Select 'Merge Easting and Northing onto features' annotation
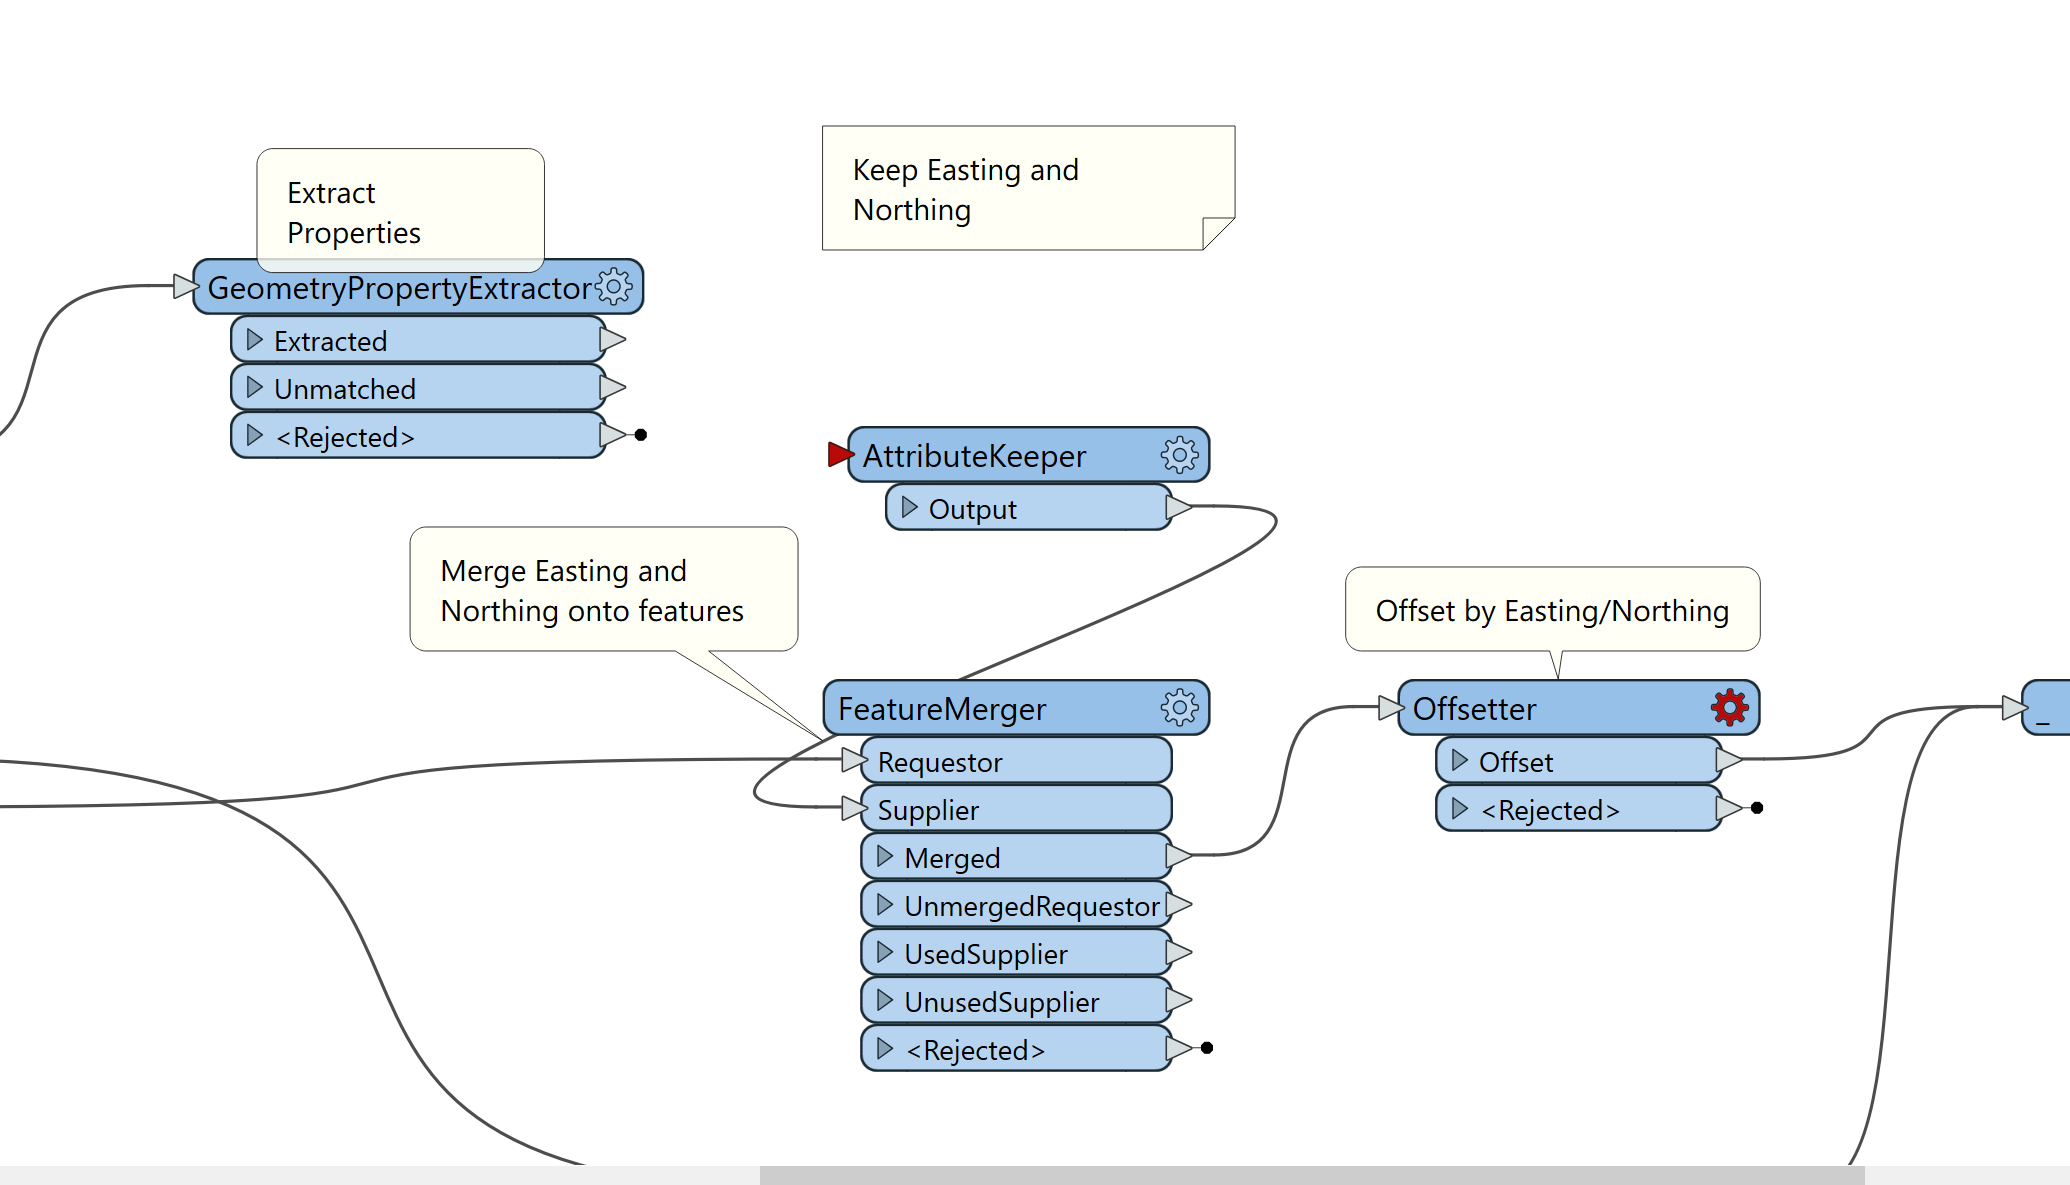Viewport: 2070px width, 1185px height. click(x=604, y=590)
